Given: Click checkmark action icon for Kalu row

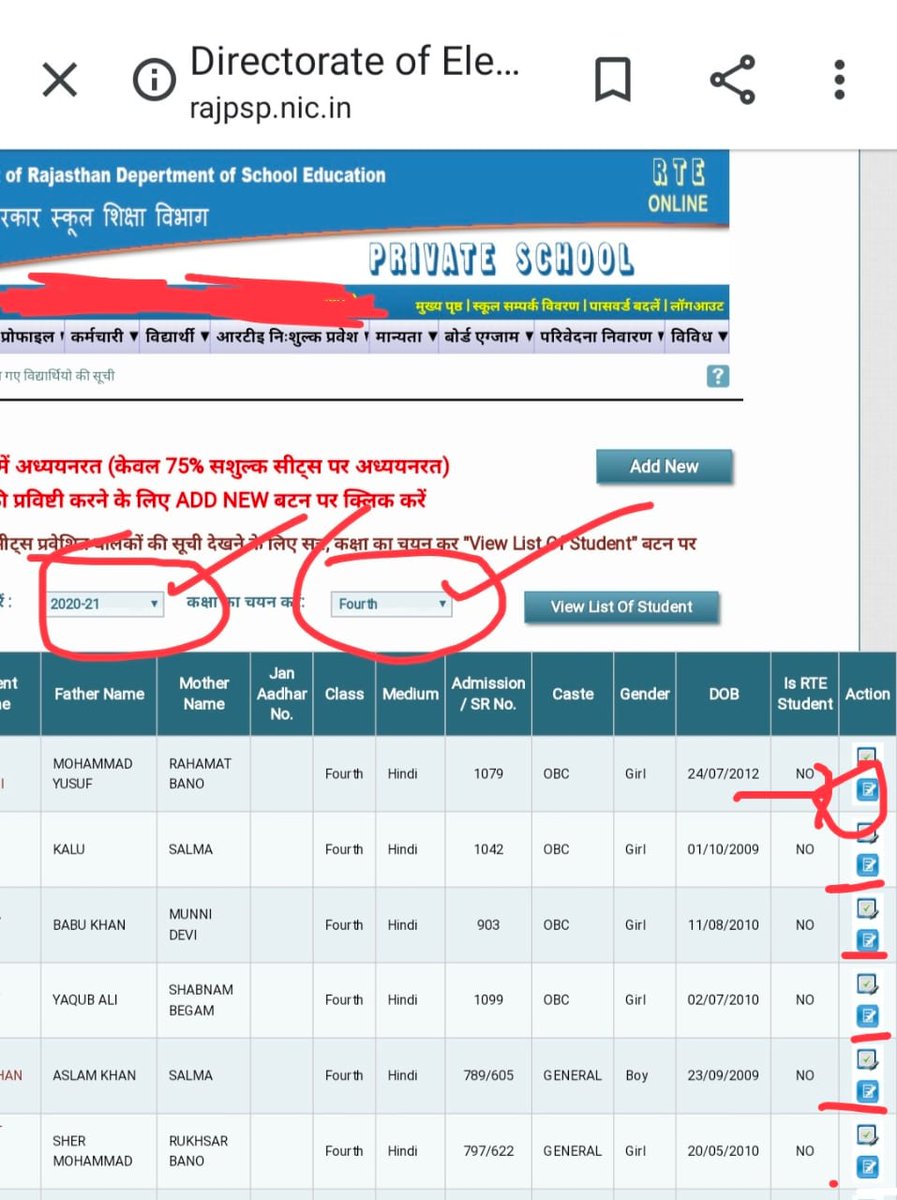Looking at the screenshot, I should pos(867,832).
